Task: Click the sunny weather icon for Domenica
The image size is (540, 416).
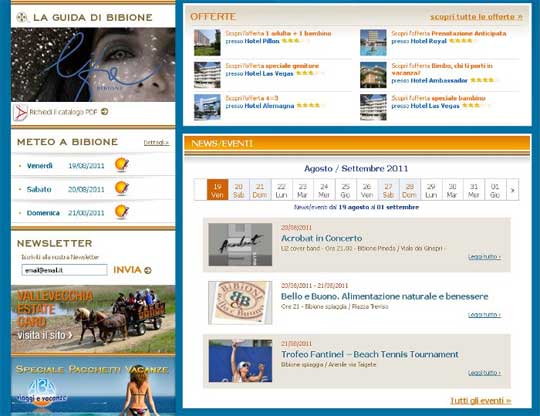Action: (122, 212)
